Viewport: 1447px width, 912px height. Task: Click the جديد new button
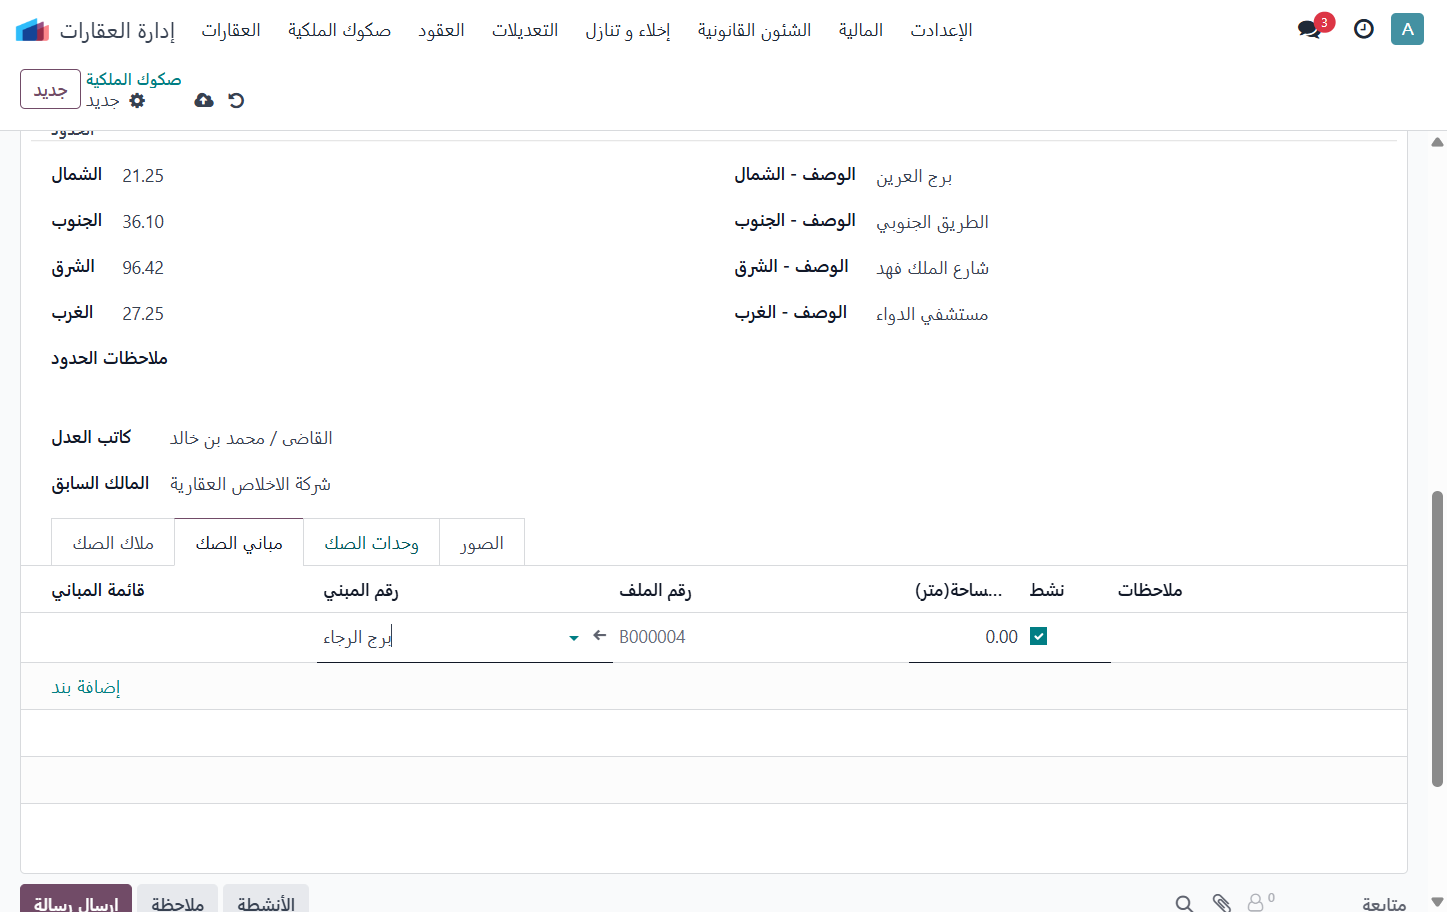coord(50,90)
